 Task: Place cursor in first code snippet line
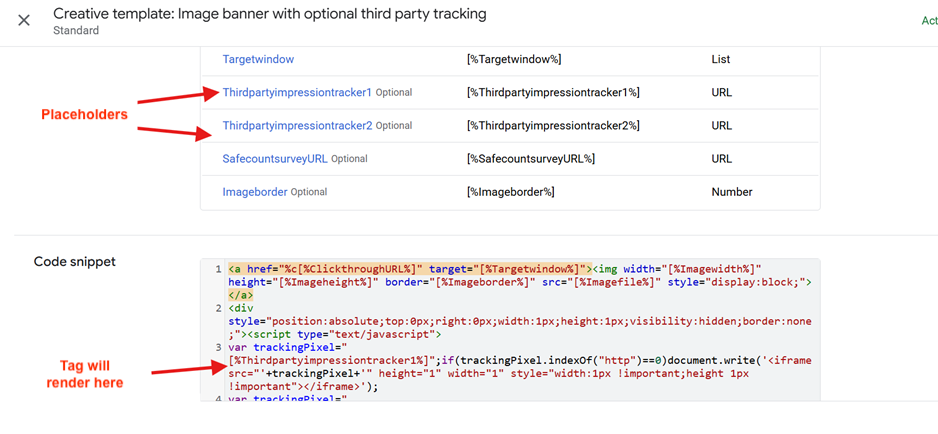coord(500,269)
